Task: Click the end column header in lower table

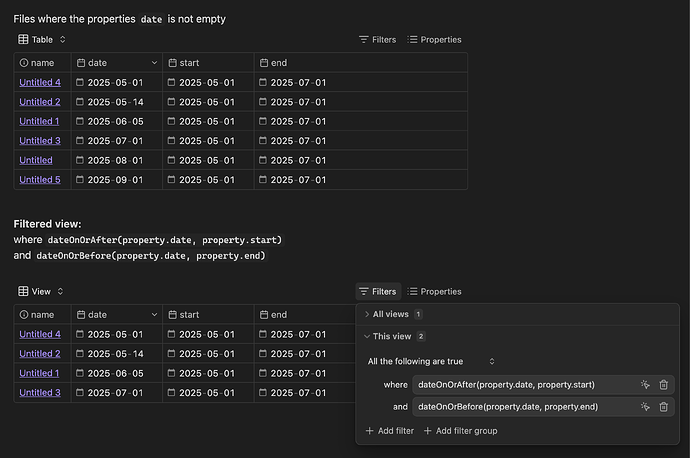Action: [305, 315]
